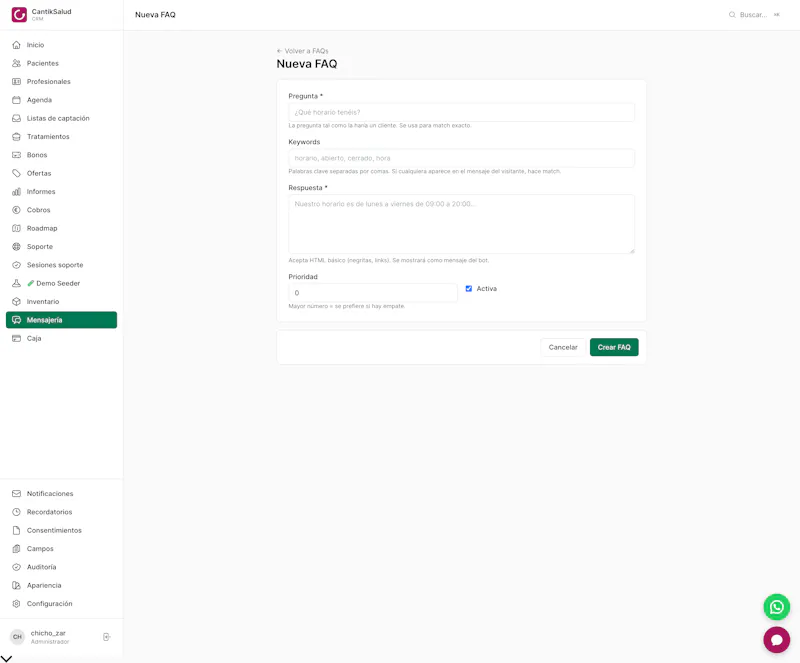Focus the Keywords input field
Image resolution: width=800 pixels, height=663 pixels.
(x=461, y=158)
